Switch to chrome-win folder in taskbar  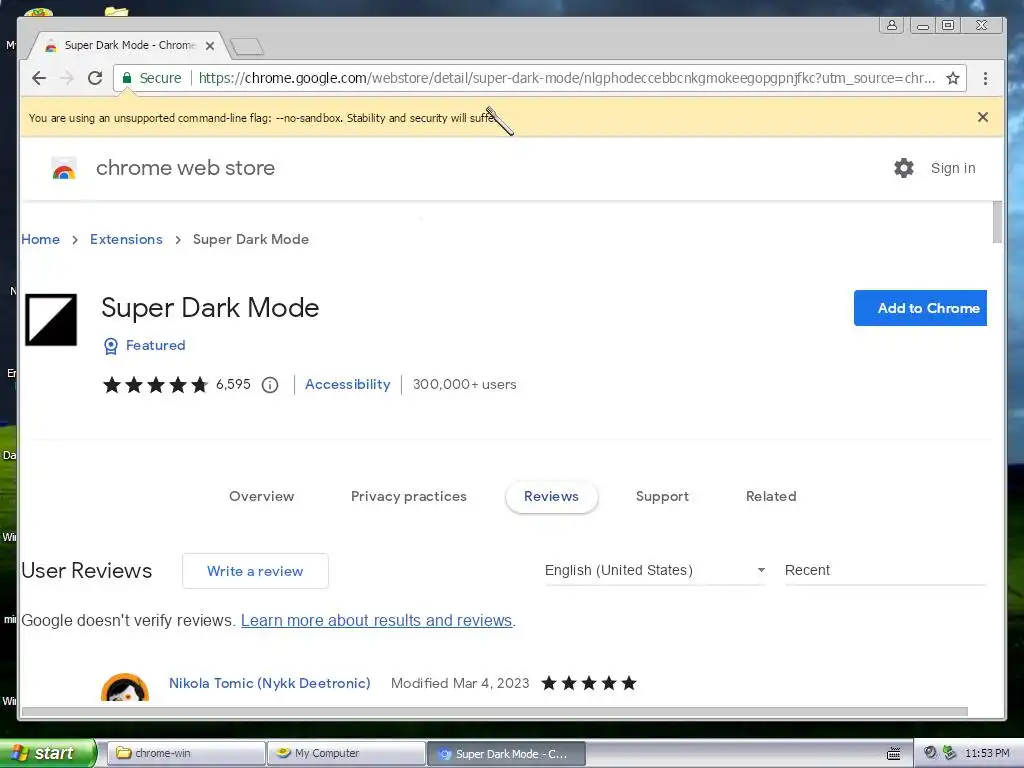(186, 753)
